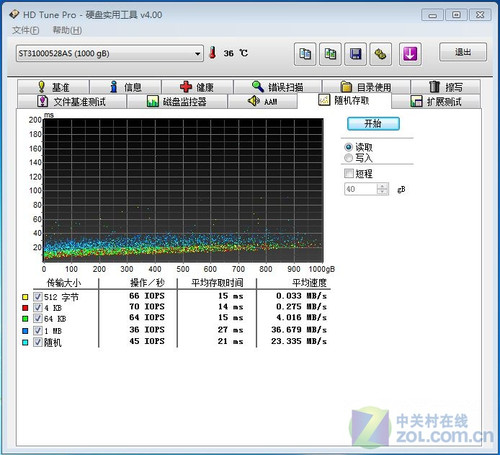Screen dimensions: 500x455
Task: Click the floppy disk save icon
Action: point(355,54)
